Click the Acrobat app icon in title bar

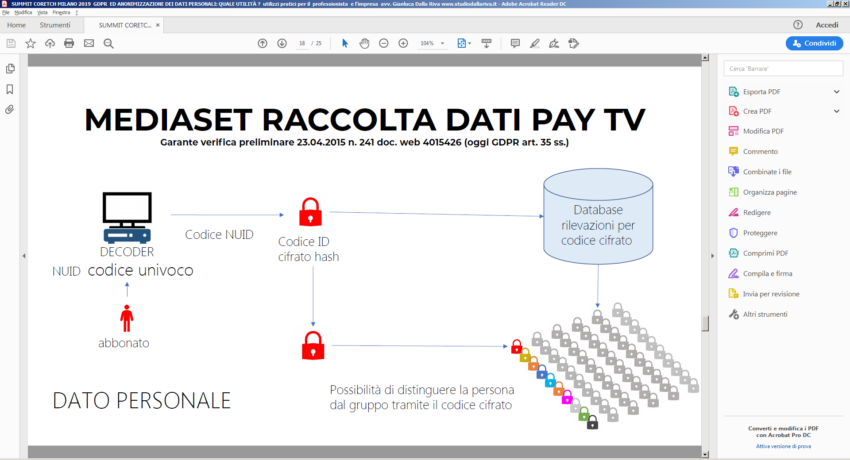[x=4, y=4]
